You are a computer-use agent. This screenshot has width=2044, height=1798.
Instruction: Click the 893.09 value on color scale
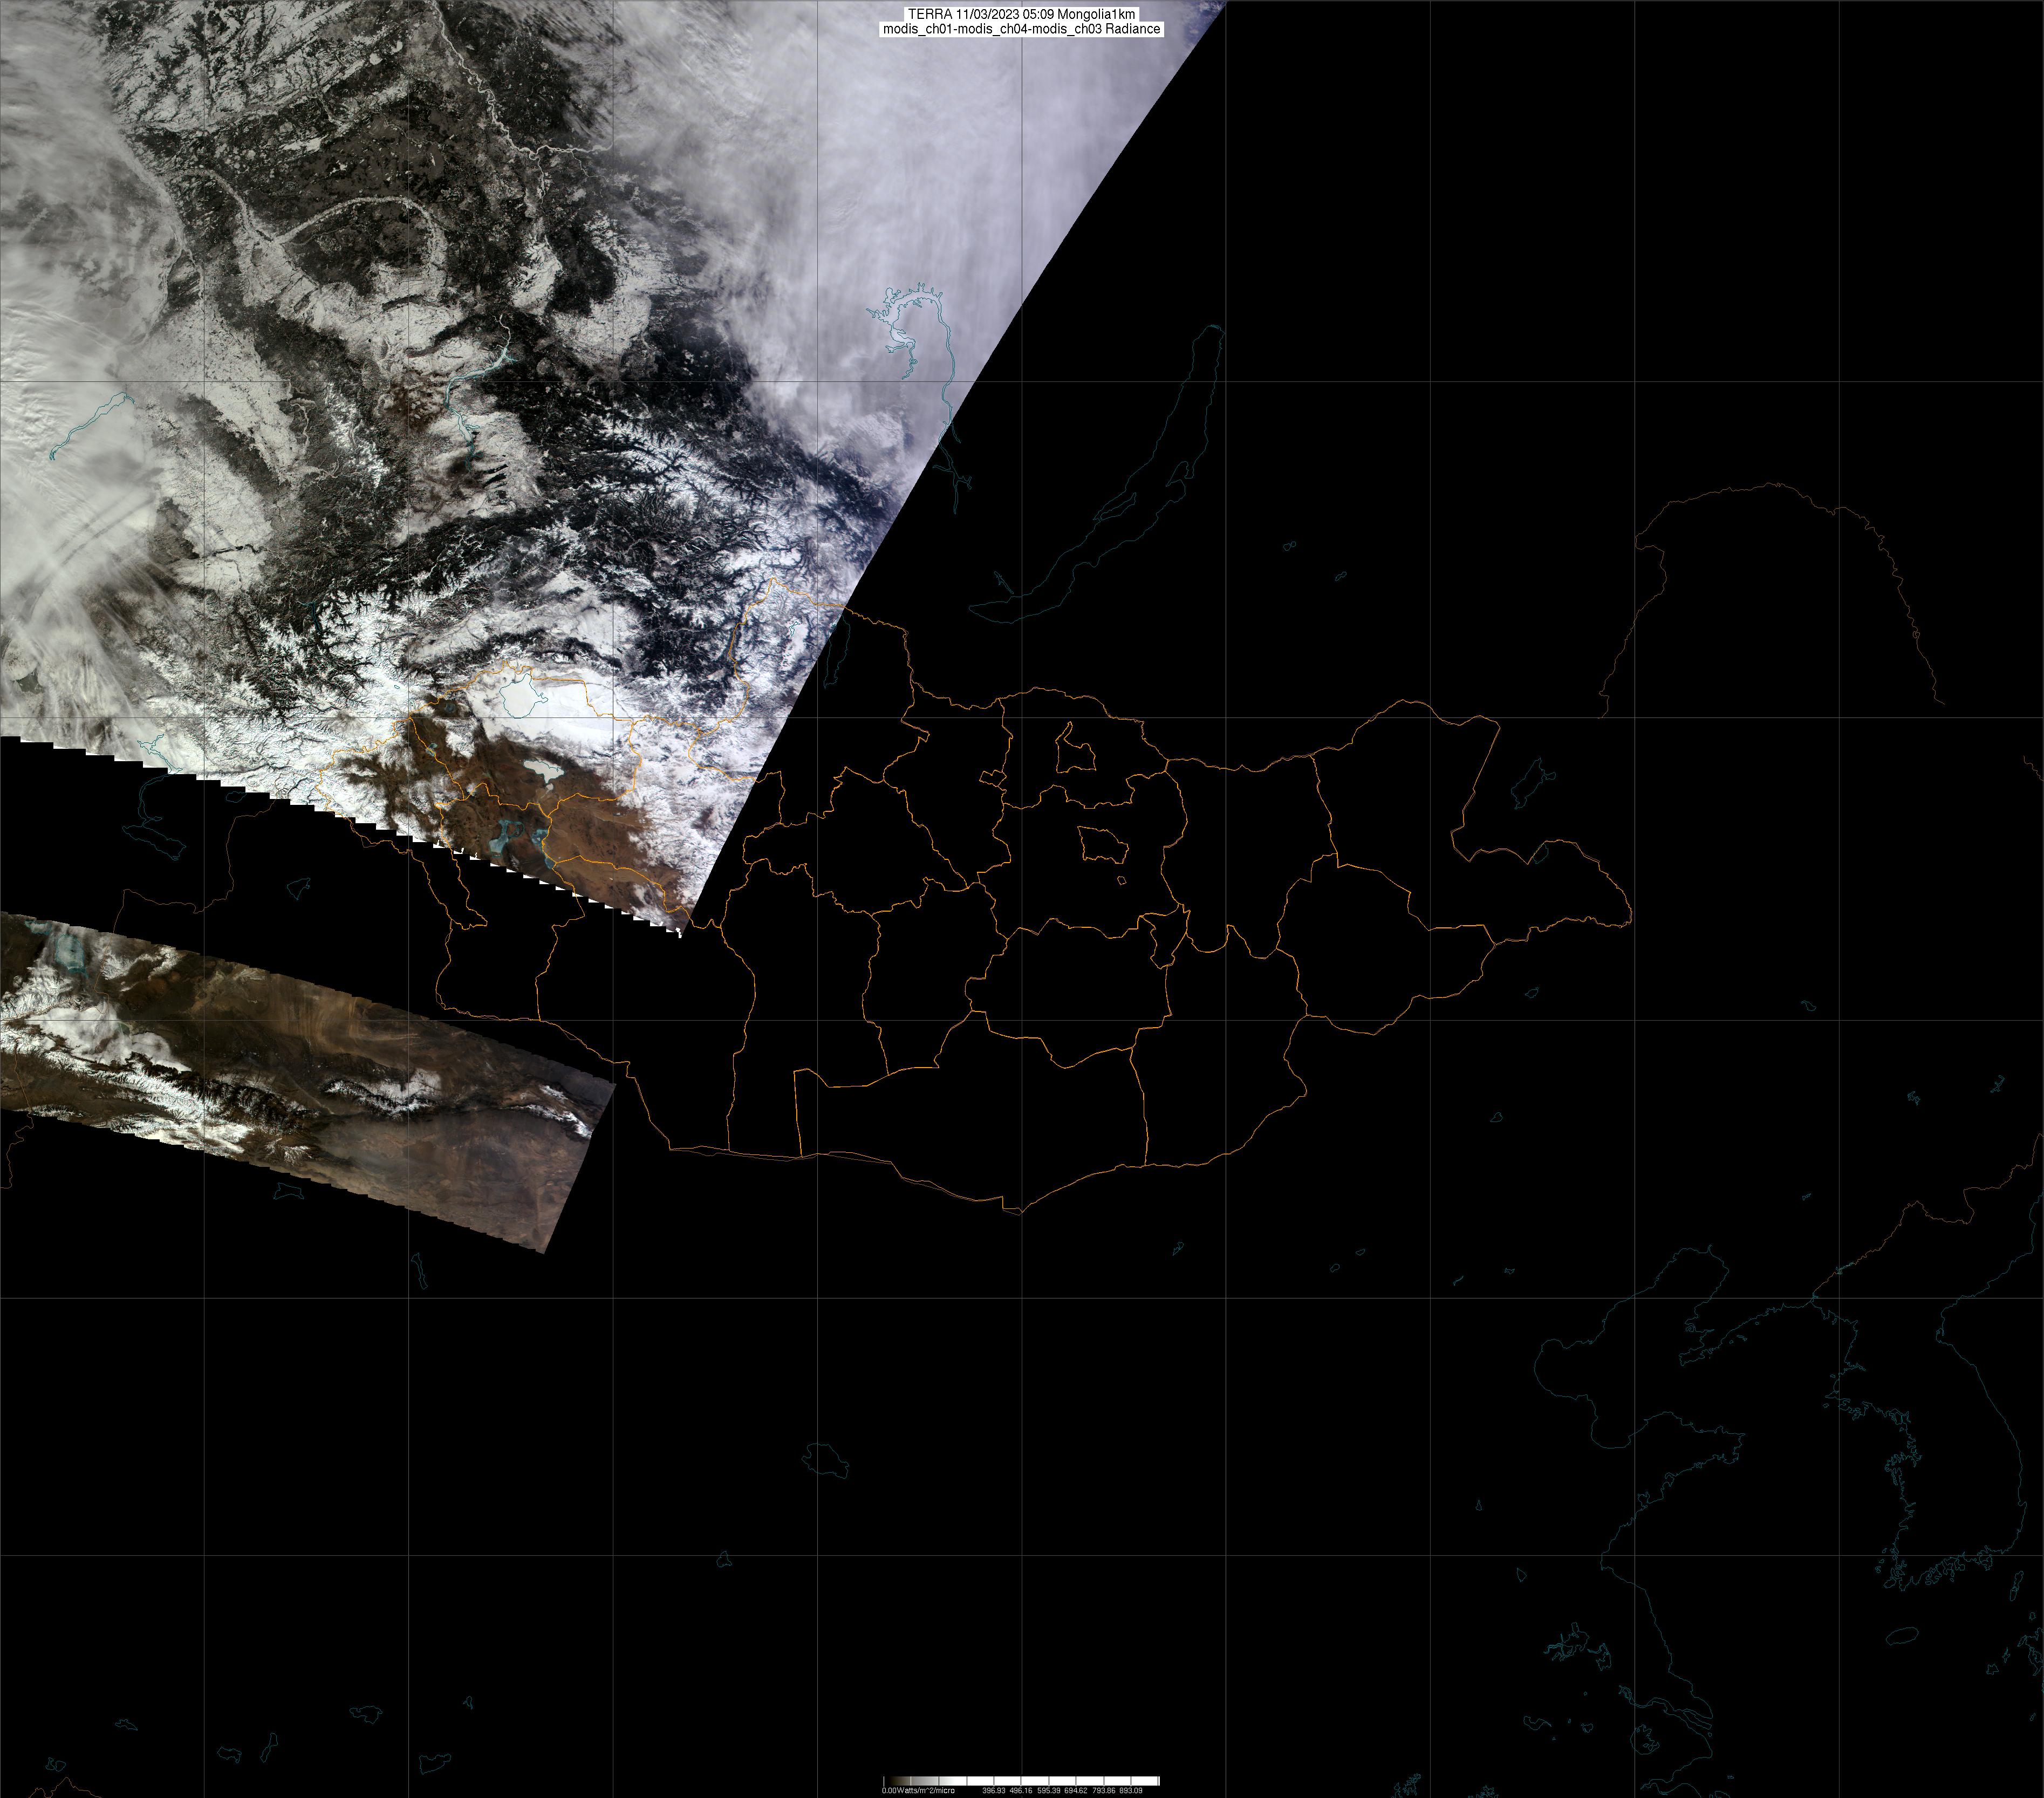click(x=1130, y=1790)
